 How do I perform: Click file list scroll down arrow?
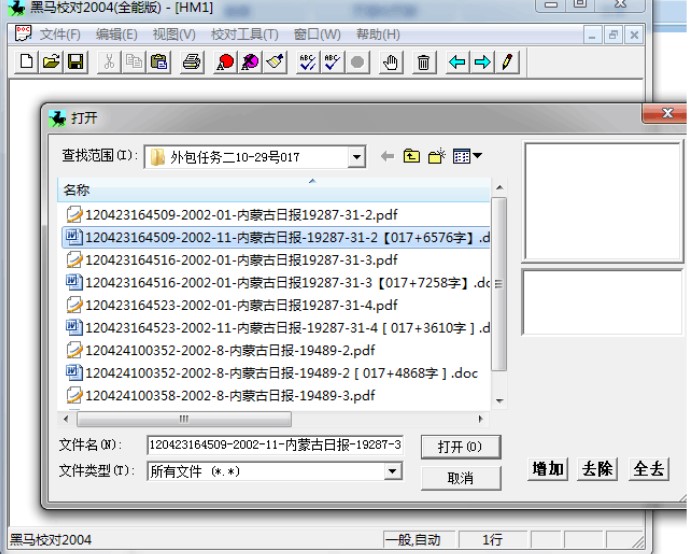click(499, 401)
